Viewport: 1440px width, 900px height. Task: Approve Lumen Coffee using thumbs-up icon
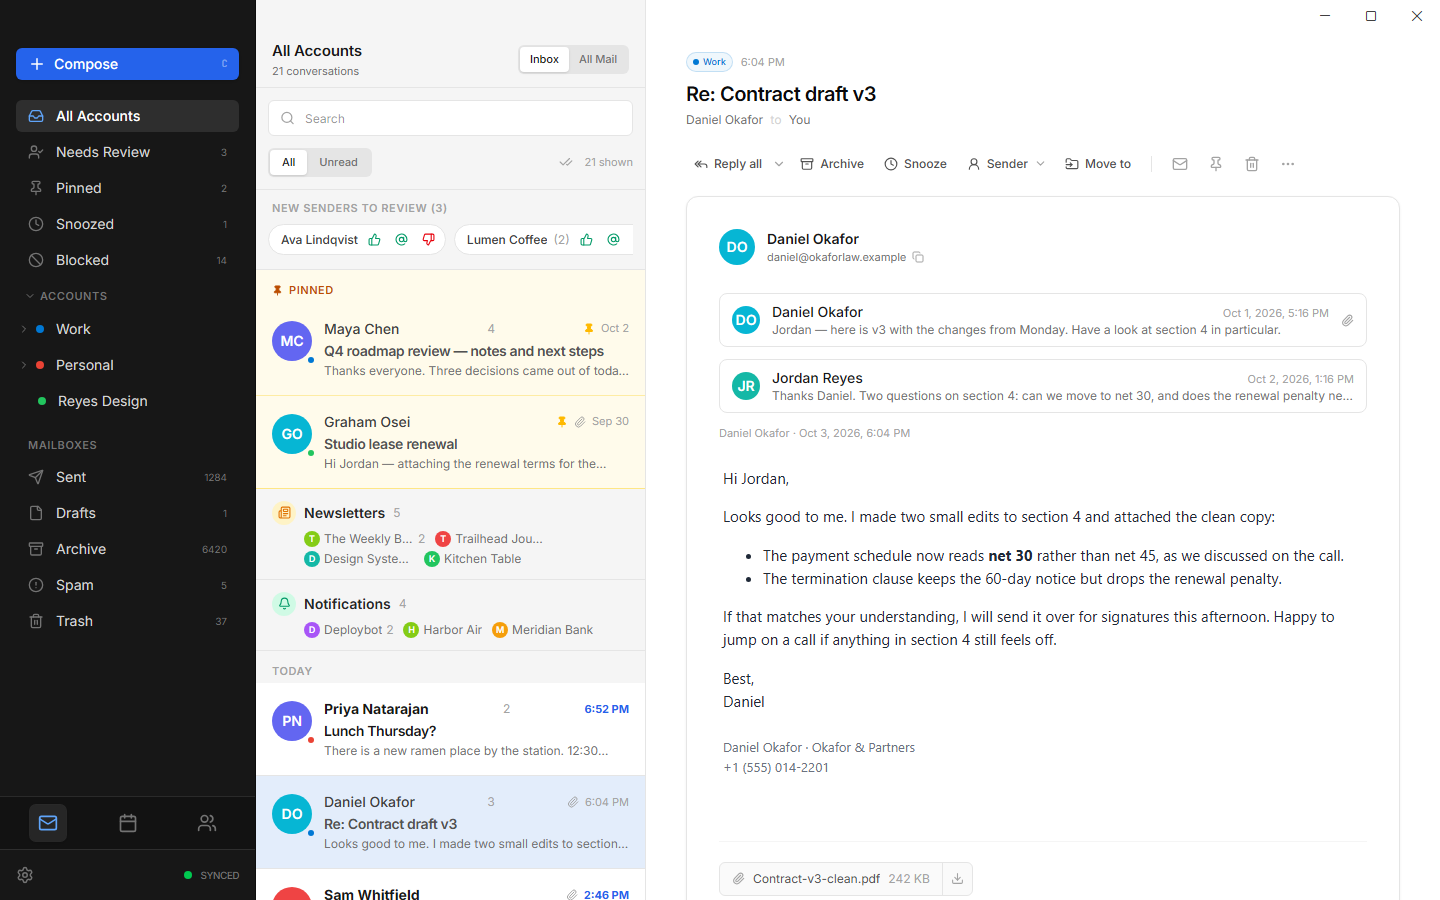tap(587, 240)
